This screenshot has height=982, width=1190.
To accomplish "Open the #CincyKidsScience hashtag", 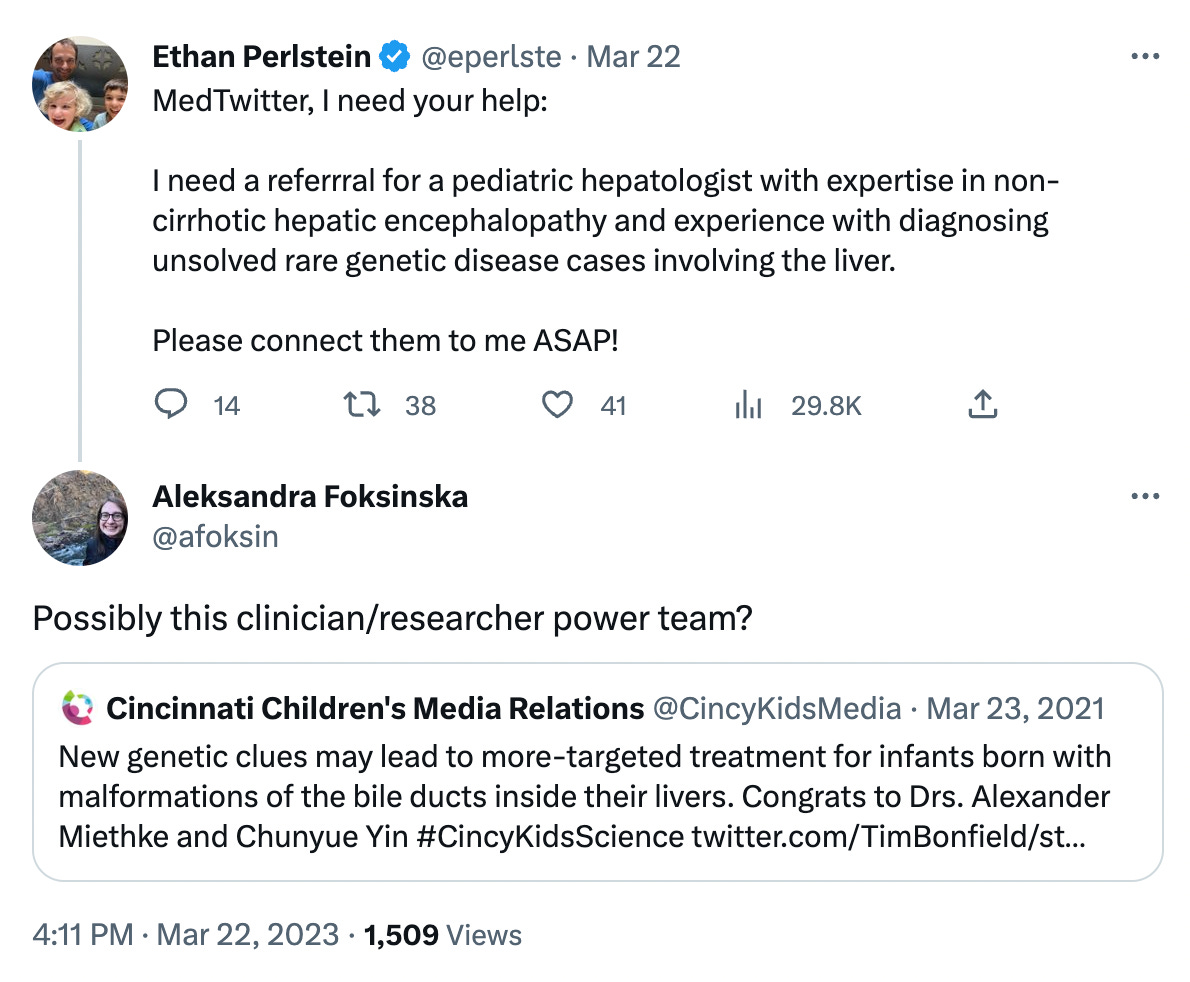I will click(550, 837).
